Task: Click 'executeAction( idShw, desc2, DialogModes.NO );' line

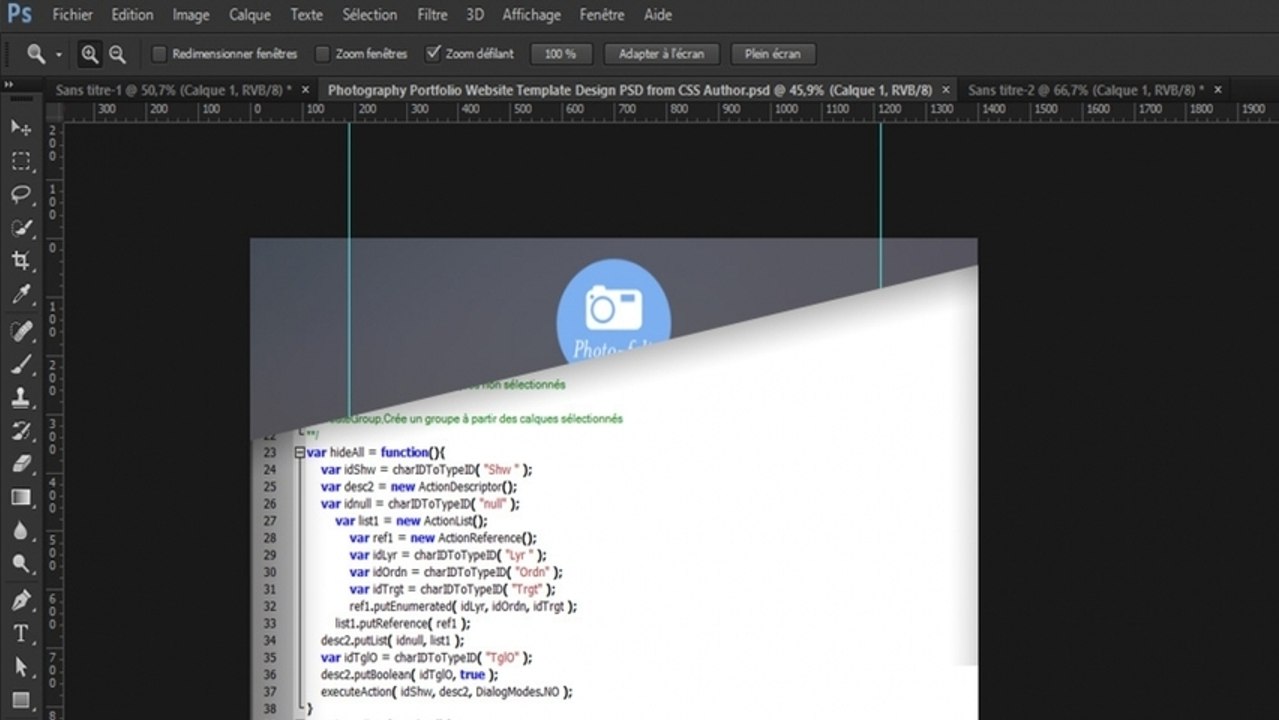Action: tap(446, 691)
